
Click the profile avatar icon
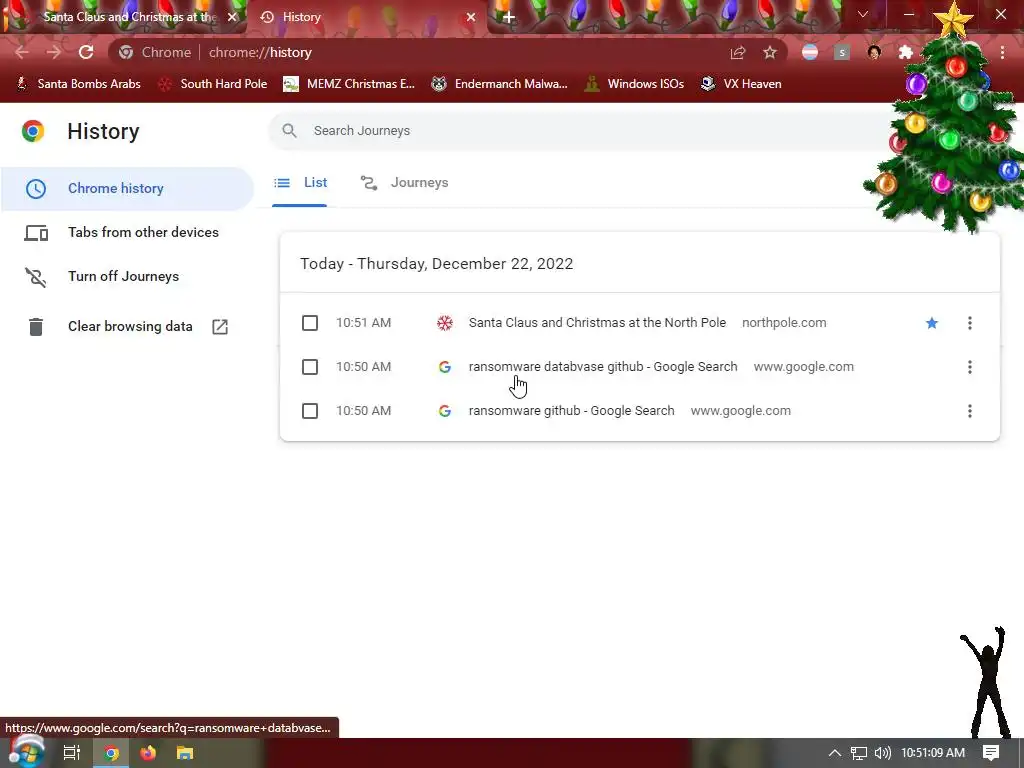(874, 52)
